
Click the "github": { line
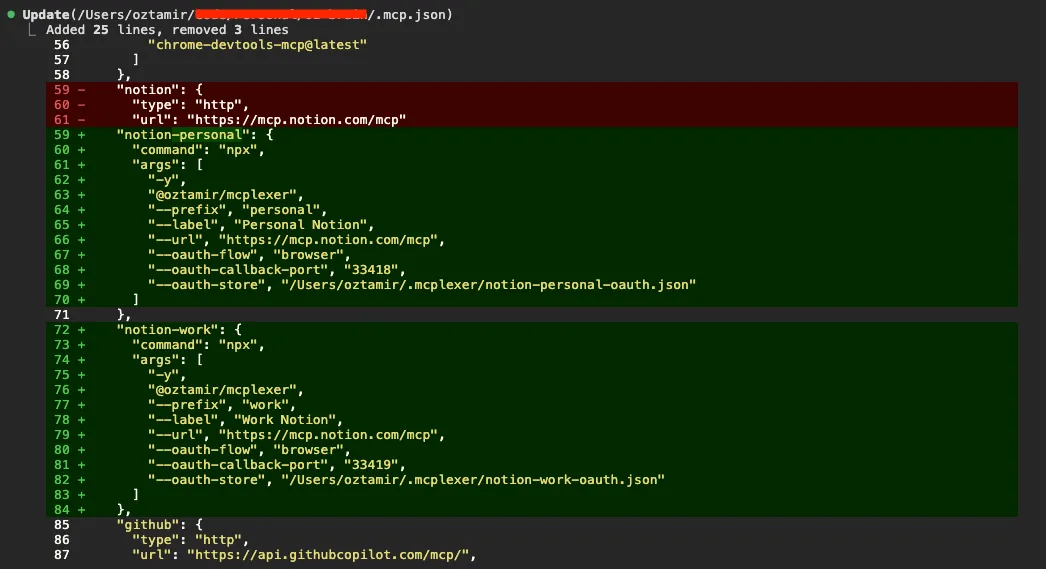click(x=159, y=525)
